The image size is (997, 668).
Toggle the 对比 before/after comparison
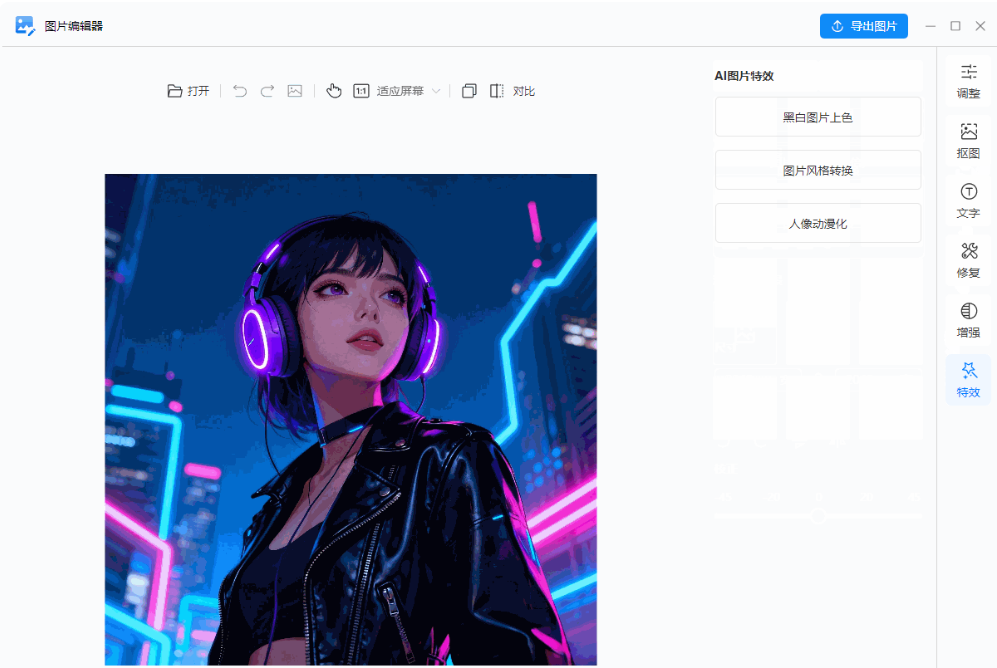pos(524,90)
